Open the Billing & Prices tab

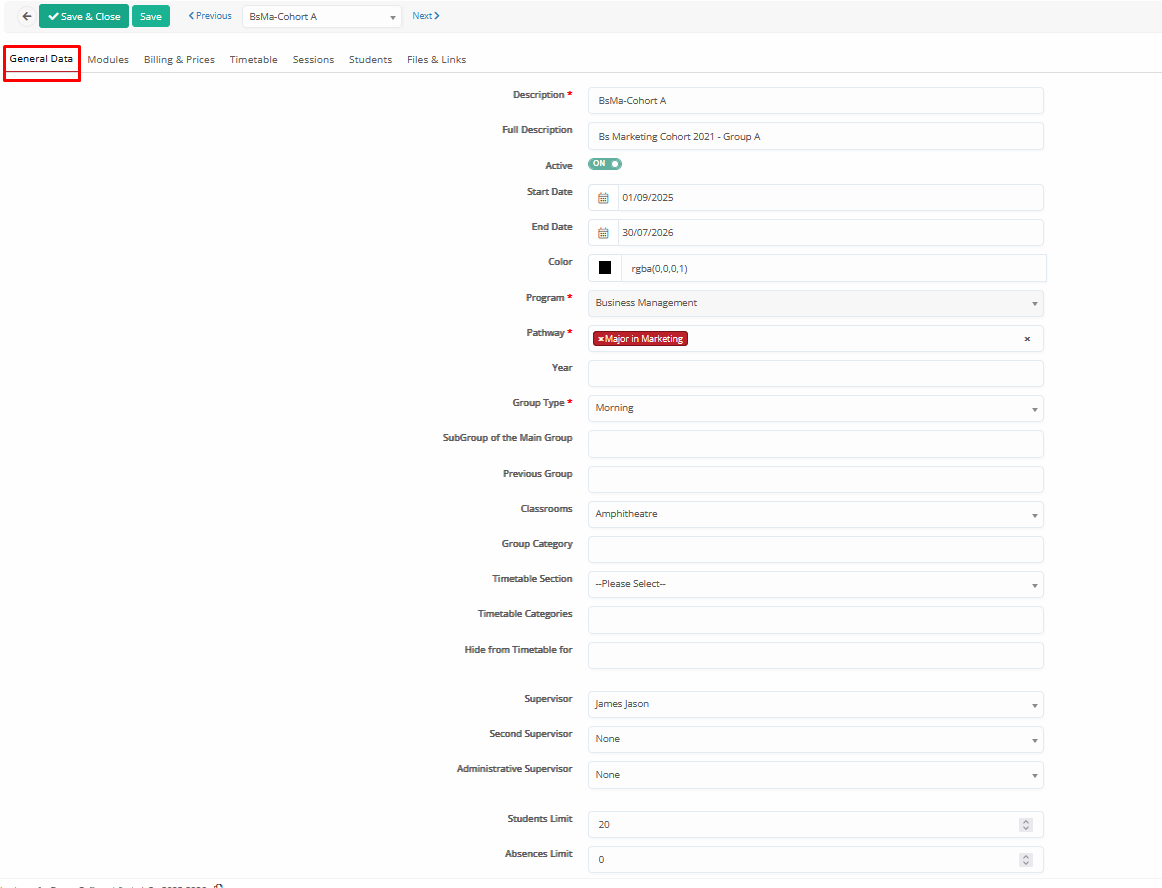[x=179, y=60]
